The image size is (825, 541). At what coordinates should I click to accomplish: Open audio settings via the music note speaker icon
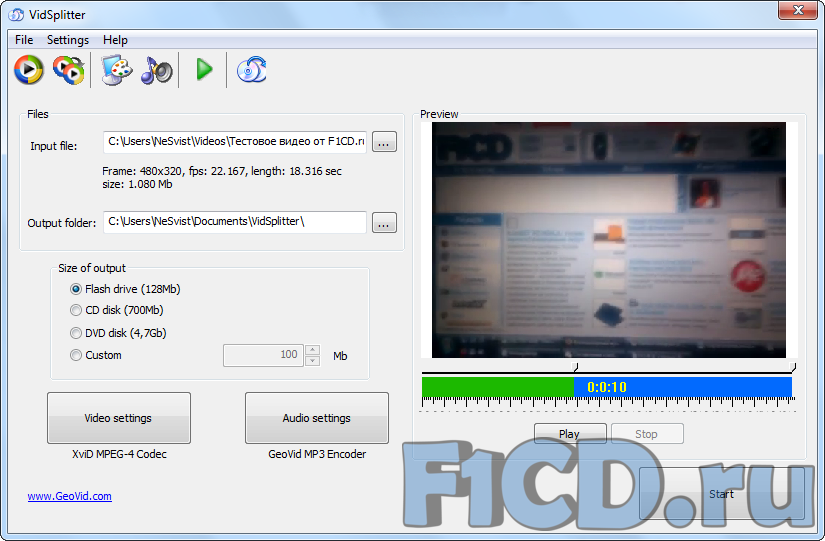tap(156, 70)
